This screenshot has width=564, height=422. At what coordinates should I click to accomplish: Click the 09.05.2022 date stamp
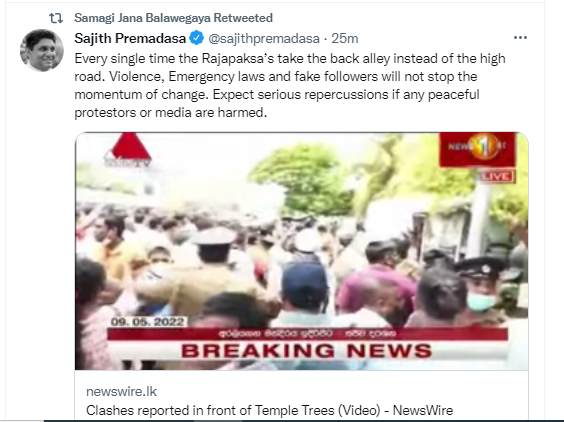(x=147, y=322)
